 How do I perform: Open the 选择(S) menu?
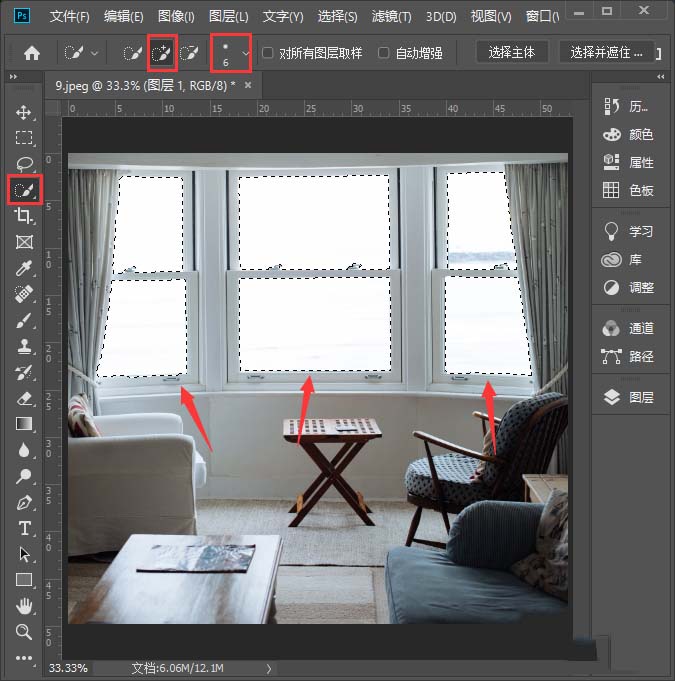click(338, 17)
